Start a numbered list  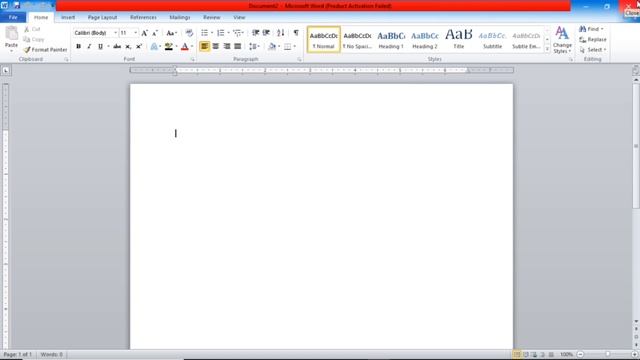pos(220,33)
